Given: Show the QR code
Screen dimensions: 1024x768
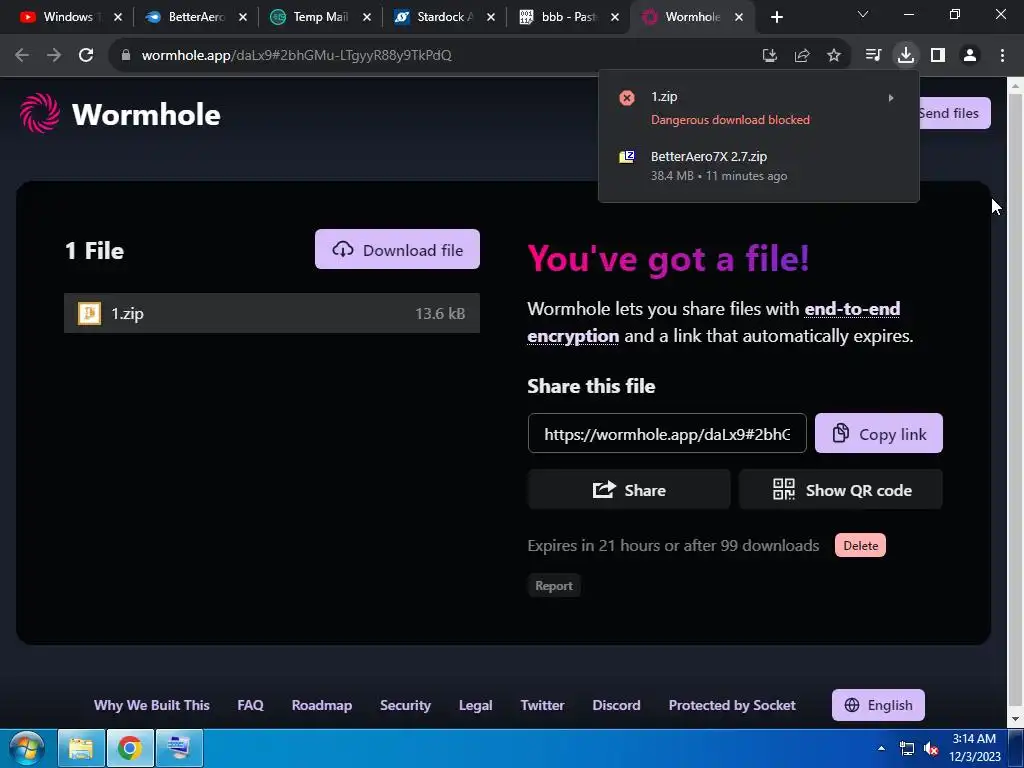Looking at the screenshot, I should coord(841,490).
